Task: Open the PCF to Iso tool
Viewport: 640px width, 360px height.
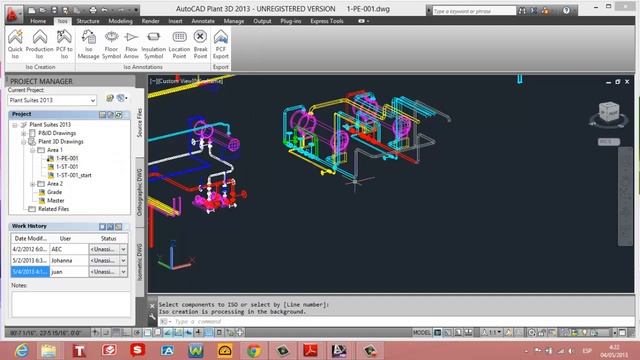Action: (64, 44)
